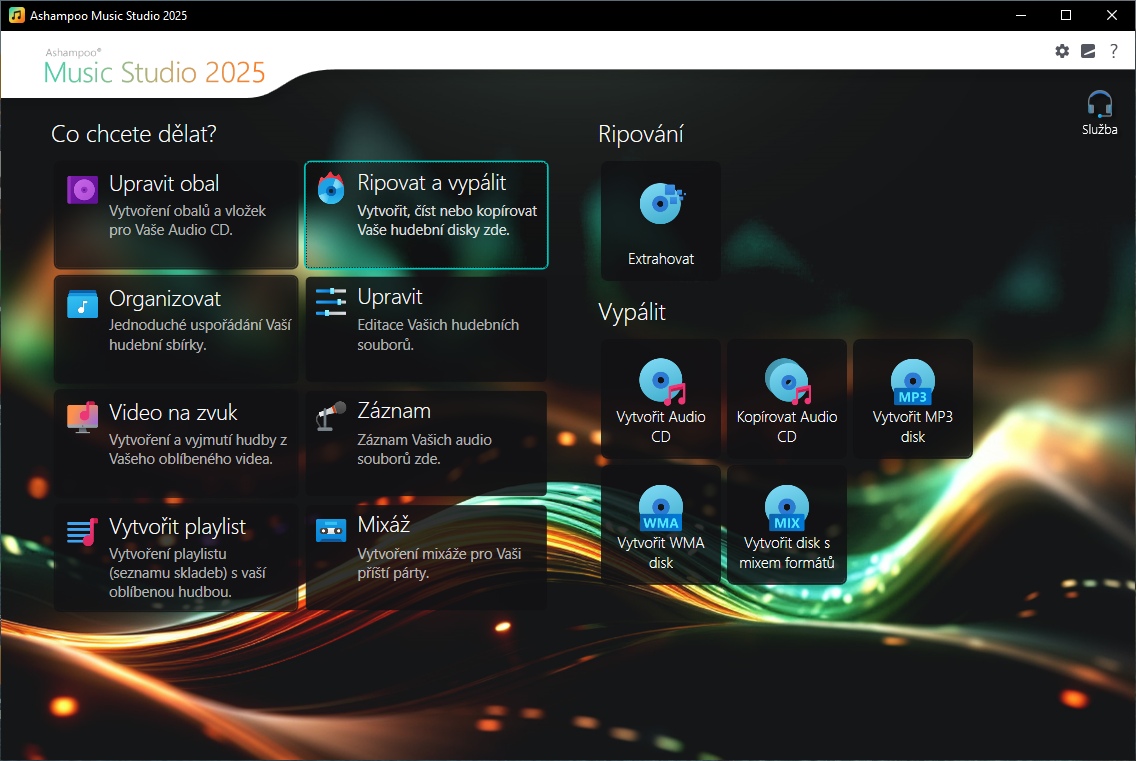This screenshot has height=761, width=1136.
Task: Click the Vytvořit MP3 disk label
Action: tap(913, 426)
